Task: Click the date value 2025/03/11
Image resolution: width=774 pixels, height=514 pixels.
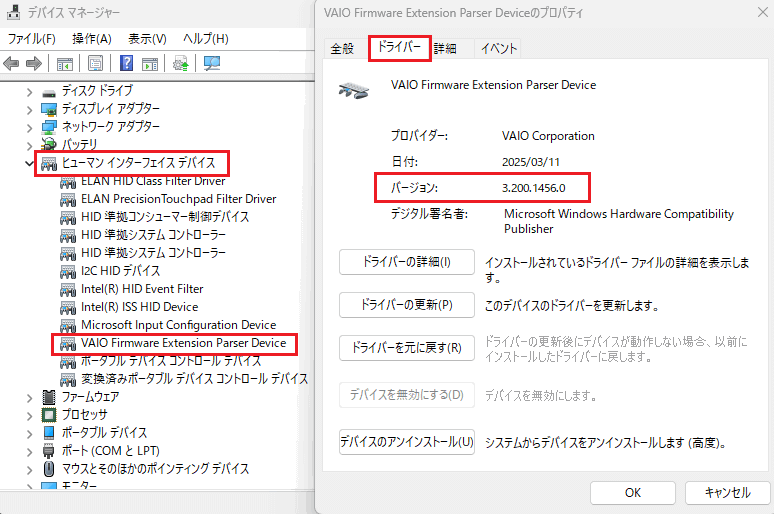Action: pyautogui.click(x=531, y=162)
